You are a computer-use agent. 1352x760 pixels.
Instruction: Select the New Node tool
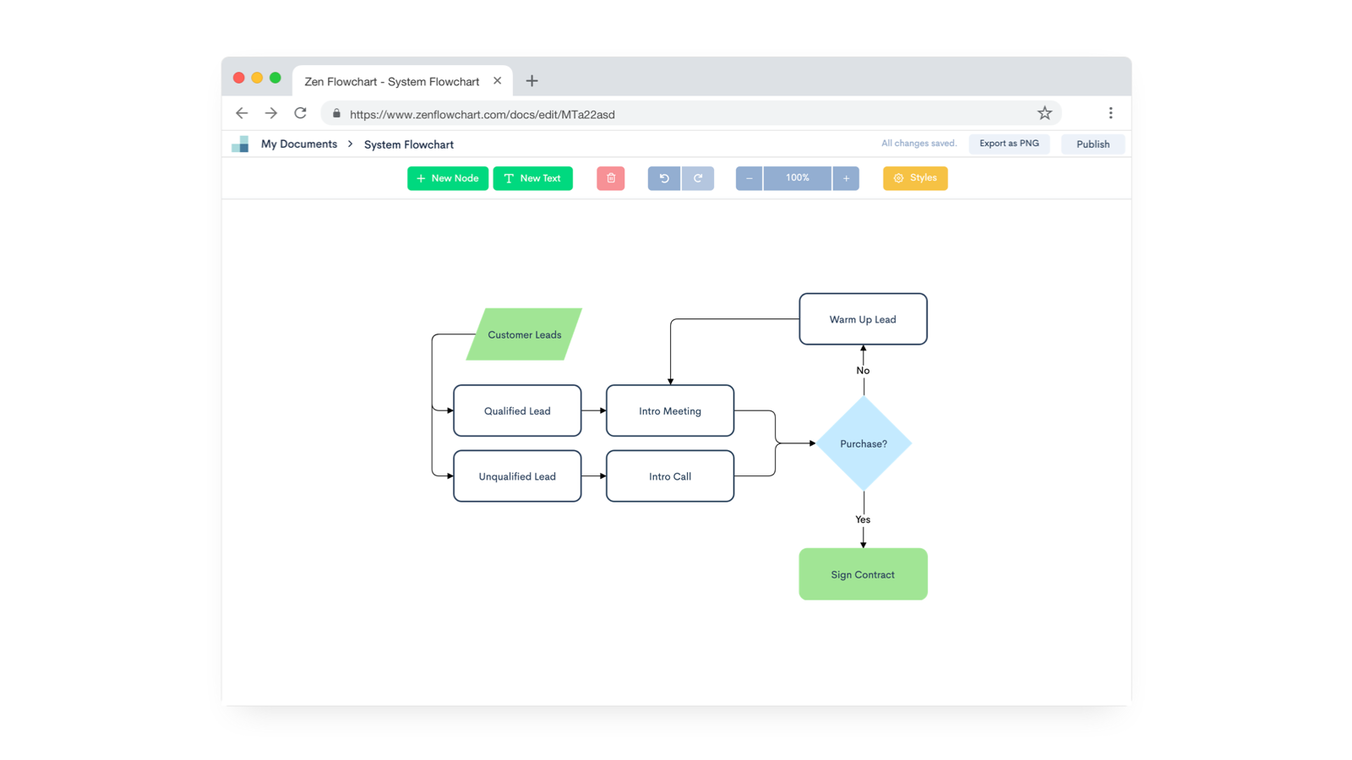tap(447, 178)
